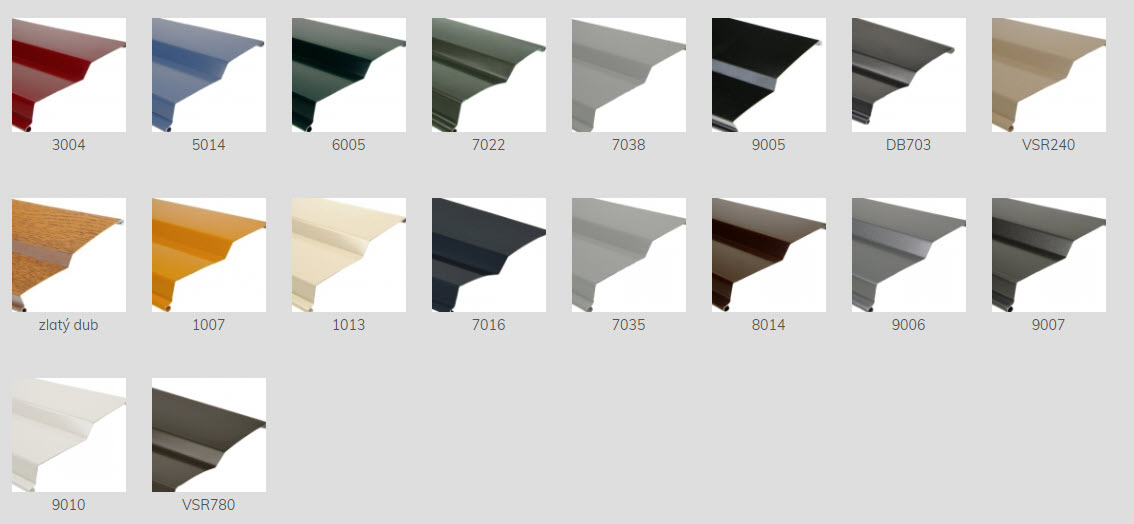Image resolution: width=1134 pixels, height=524 pixels.
Task: Select the anthracite 7016 swatch
Action: 489,255
